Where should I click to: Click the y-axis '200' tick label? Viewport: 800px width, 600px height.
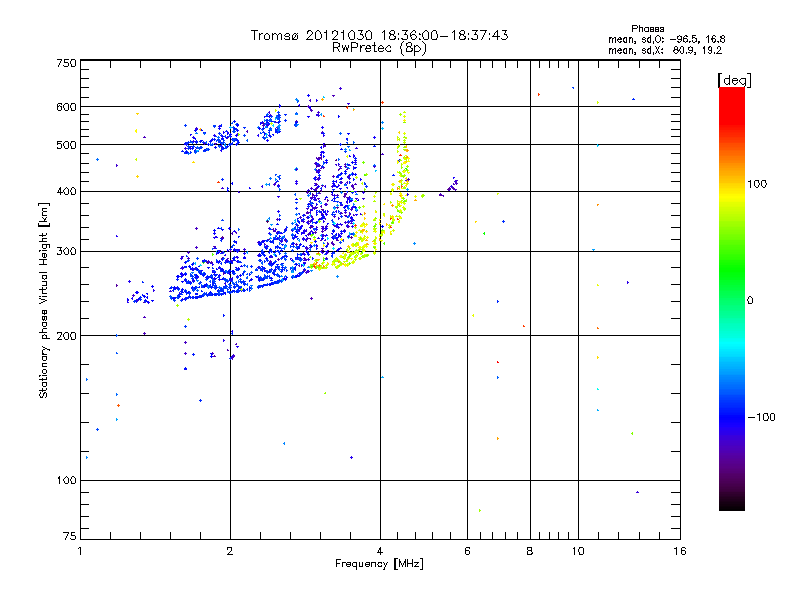(x=67, y=336)
